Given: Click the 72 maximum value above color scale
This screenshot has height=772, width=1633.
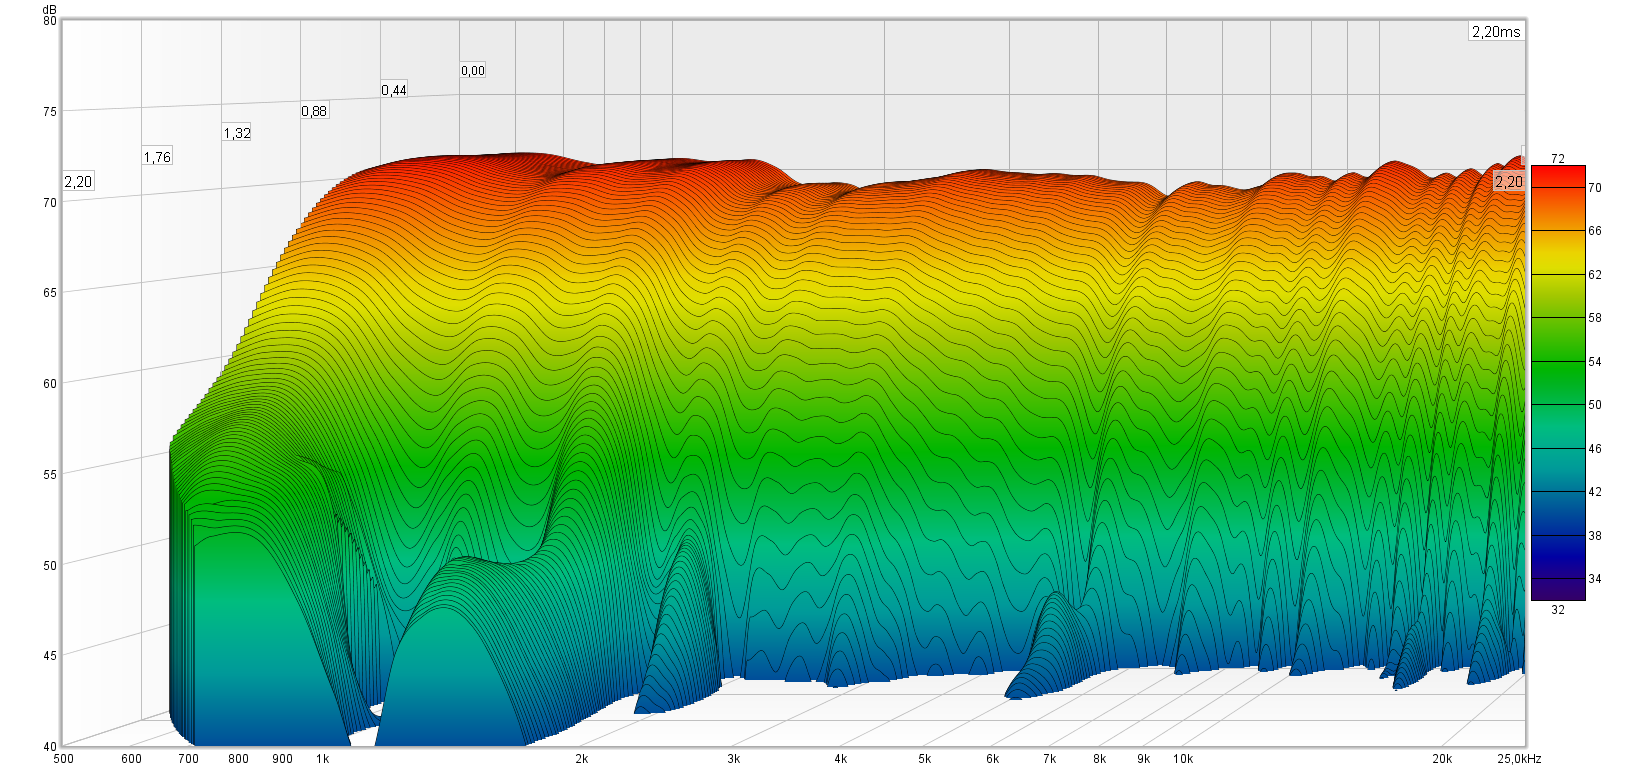Looking at the screenshot, I should [x=1558, y=158].
